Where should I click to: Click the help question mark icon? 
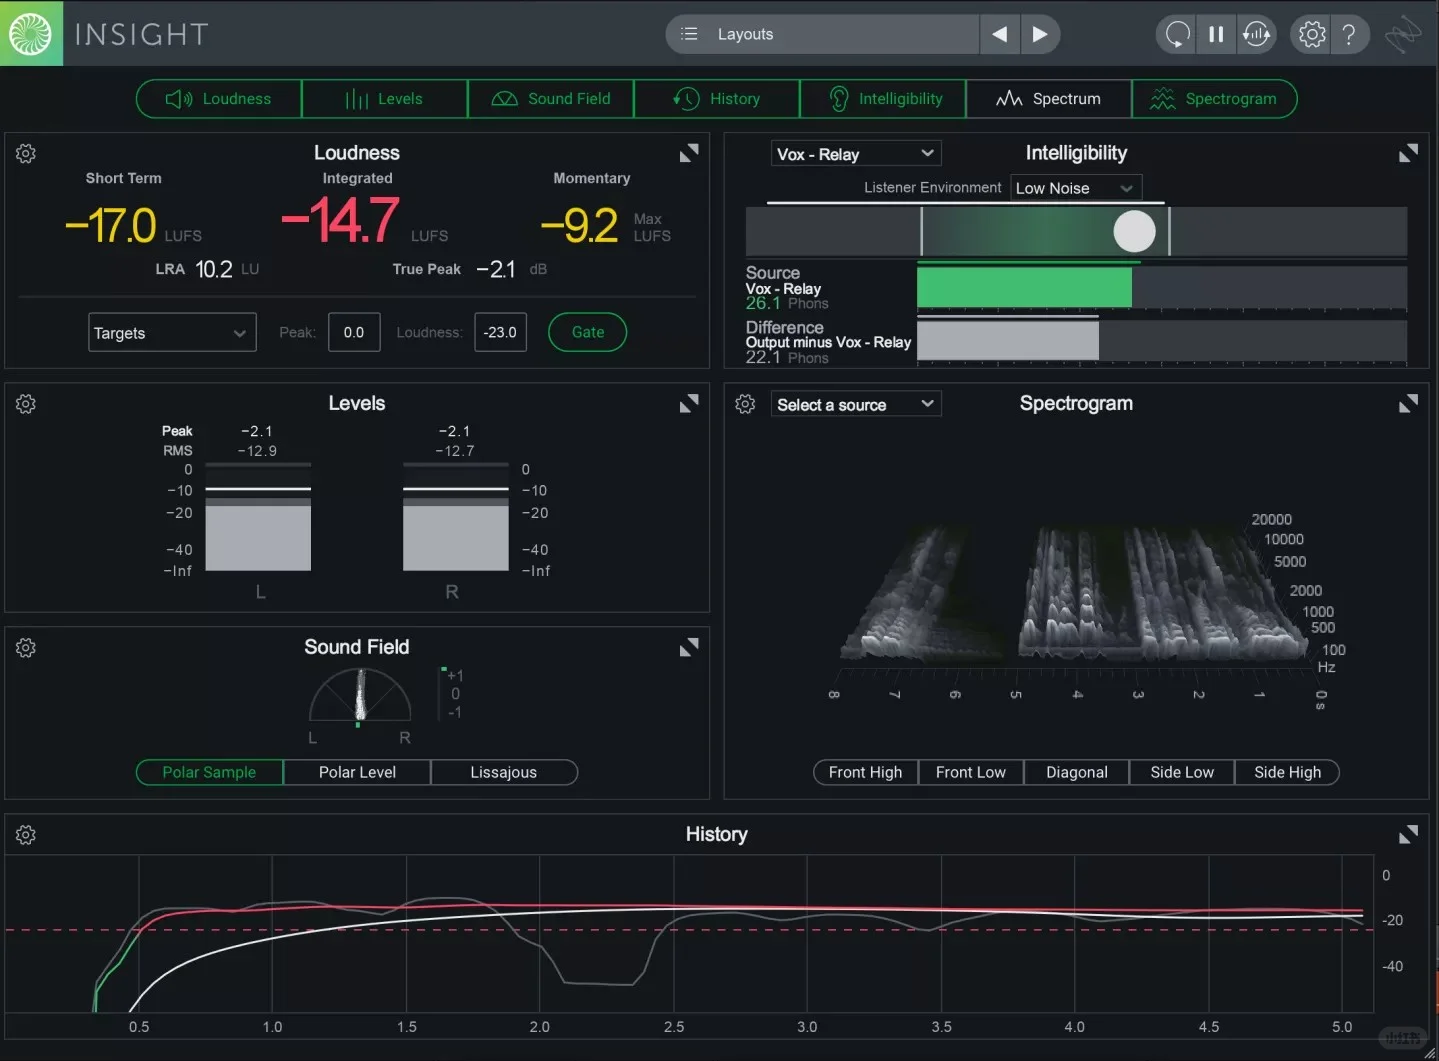coord(1349,34)
